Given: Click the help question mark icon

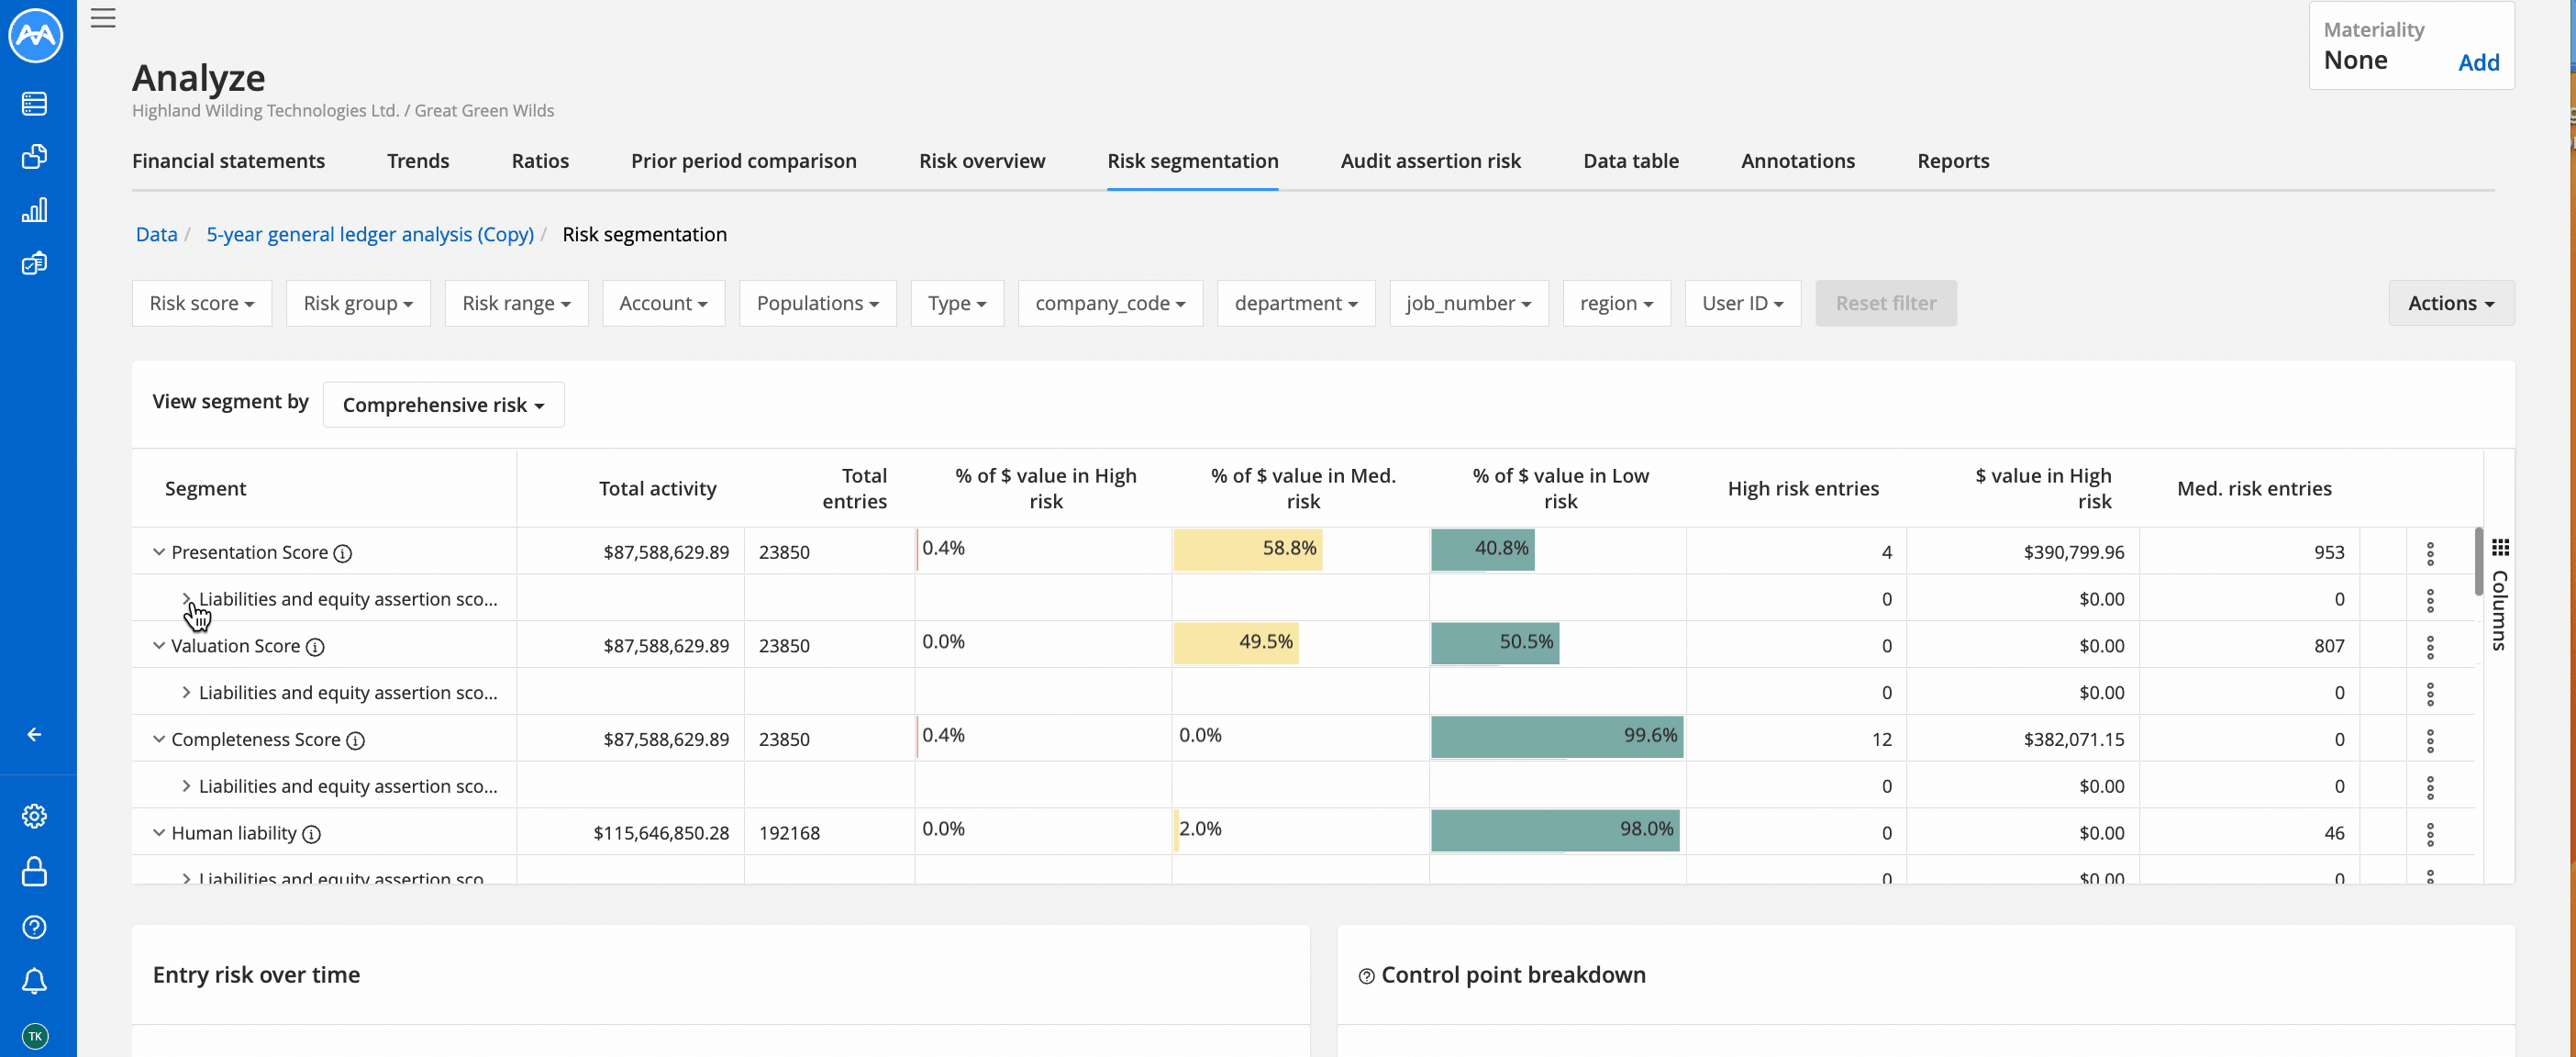Looking at the screenshot, I should (34, 927).
